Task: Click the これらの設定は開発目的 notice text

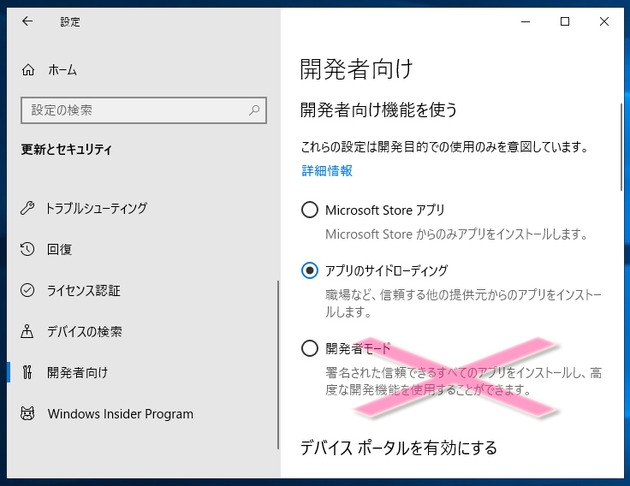Action: pos(444,147)
